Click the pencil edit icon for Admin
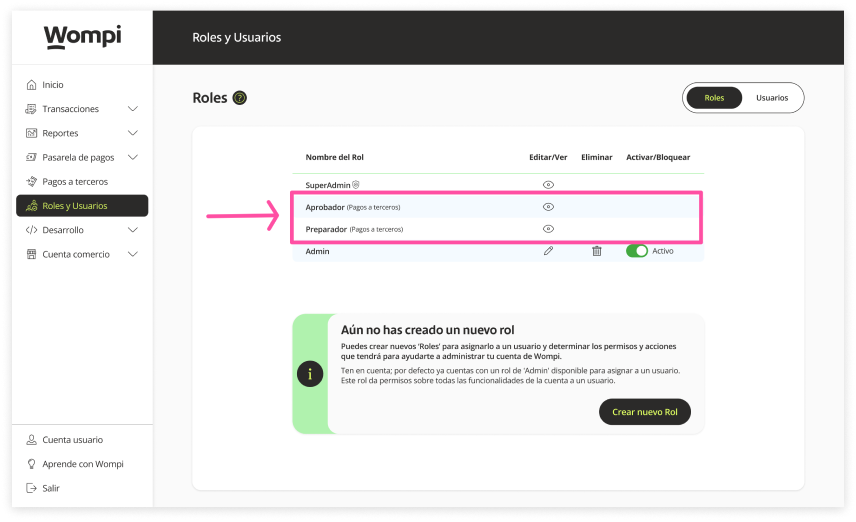The image size is (856, 522). [x=548, y=251]
